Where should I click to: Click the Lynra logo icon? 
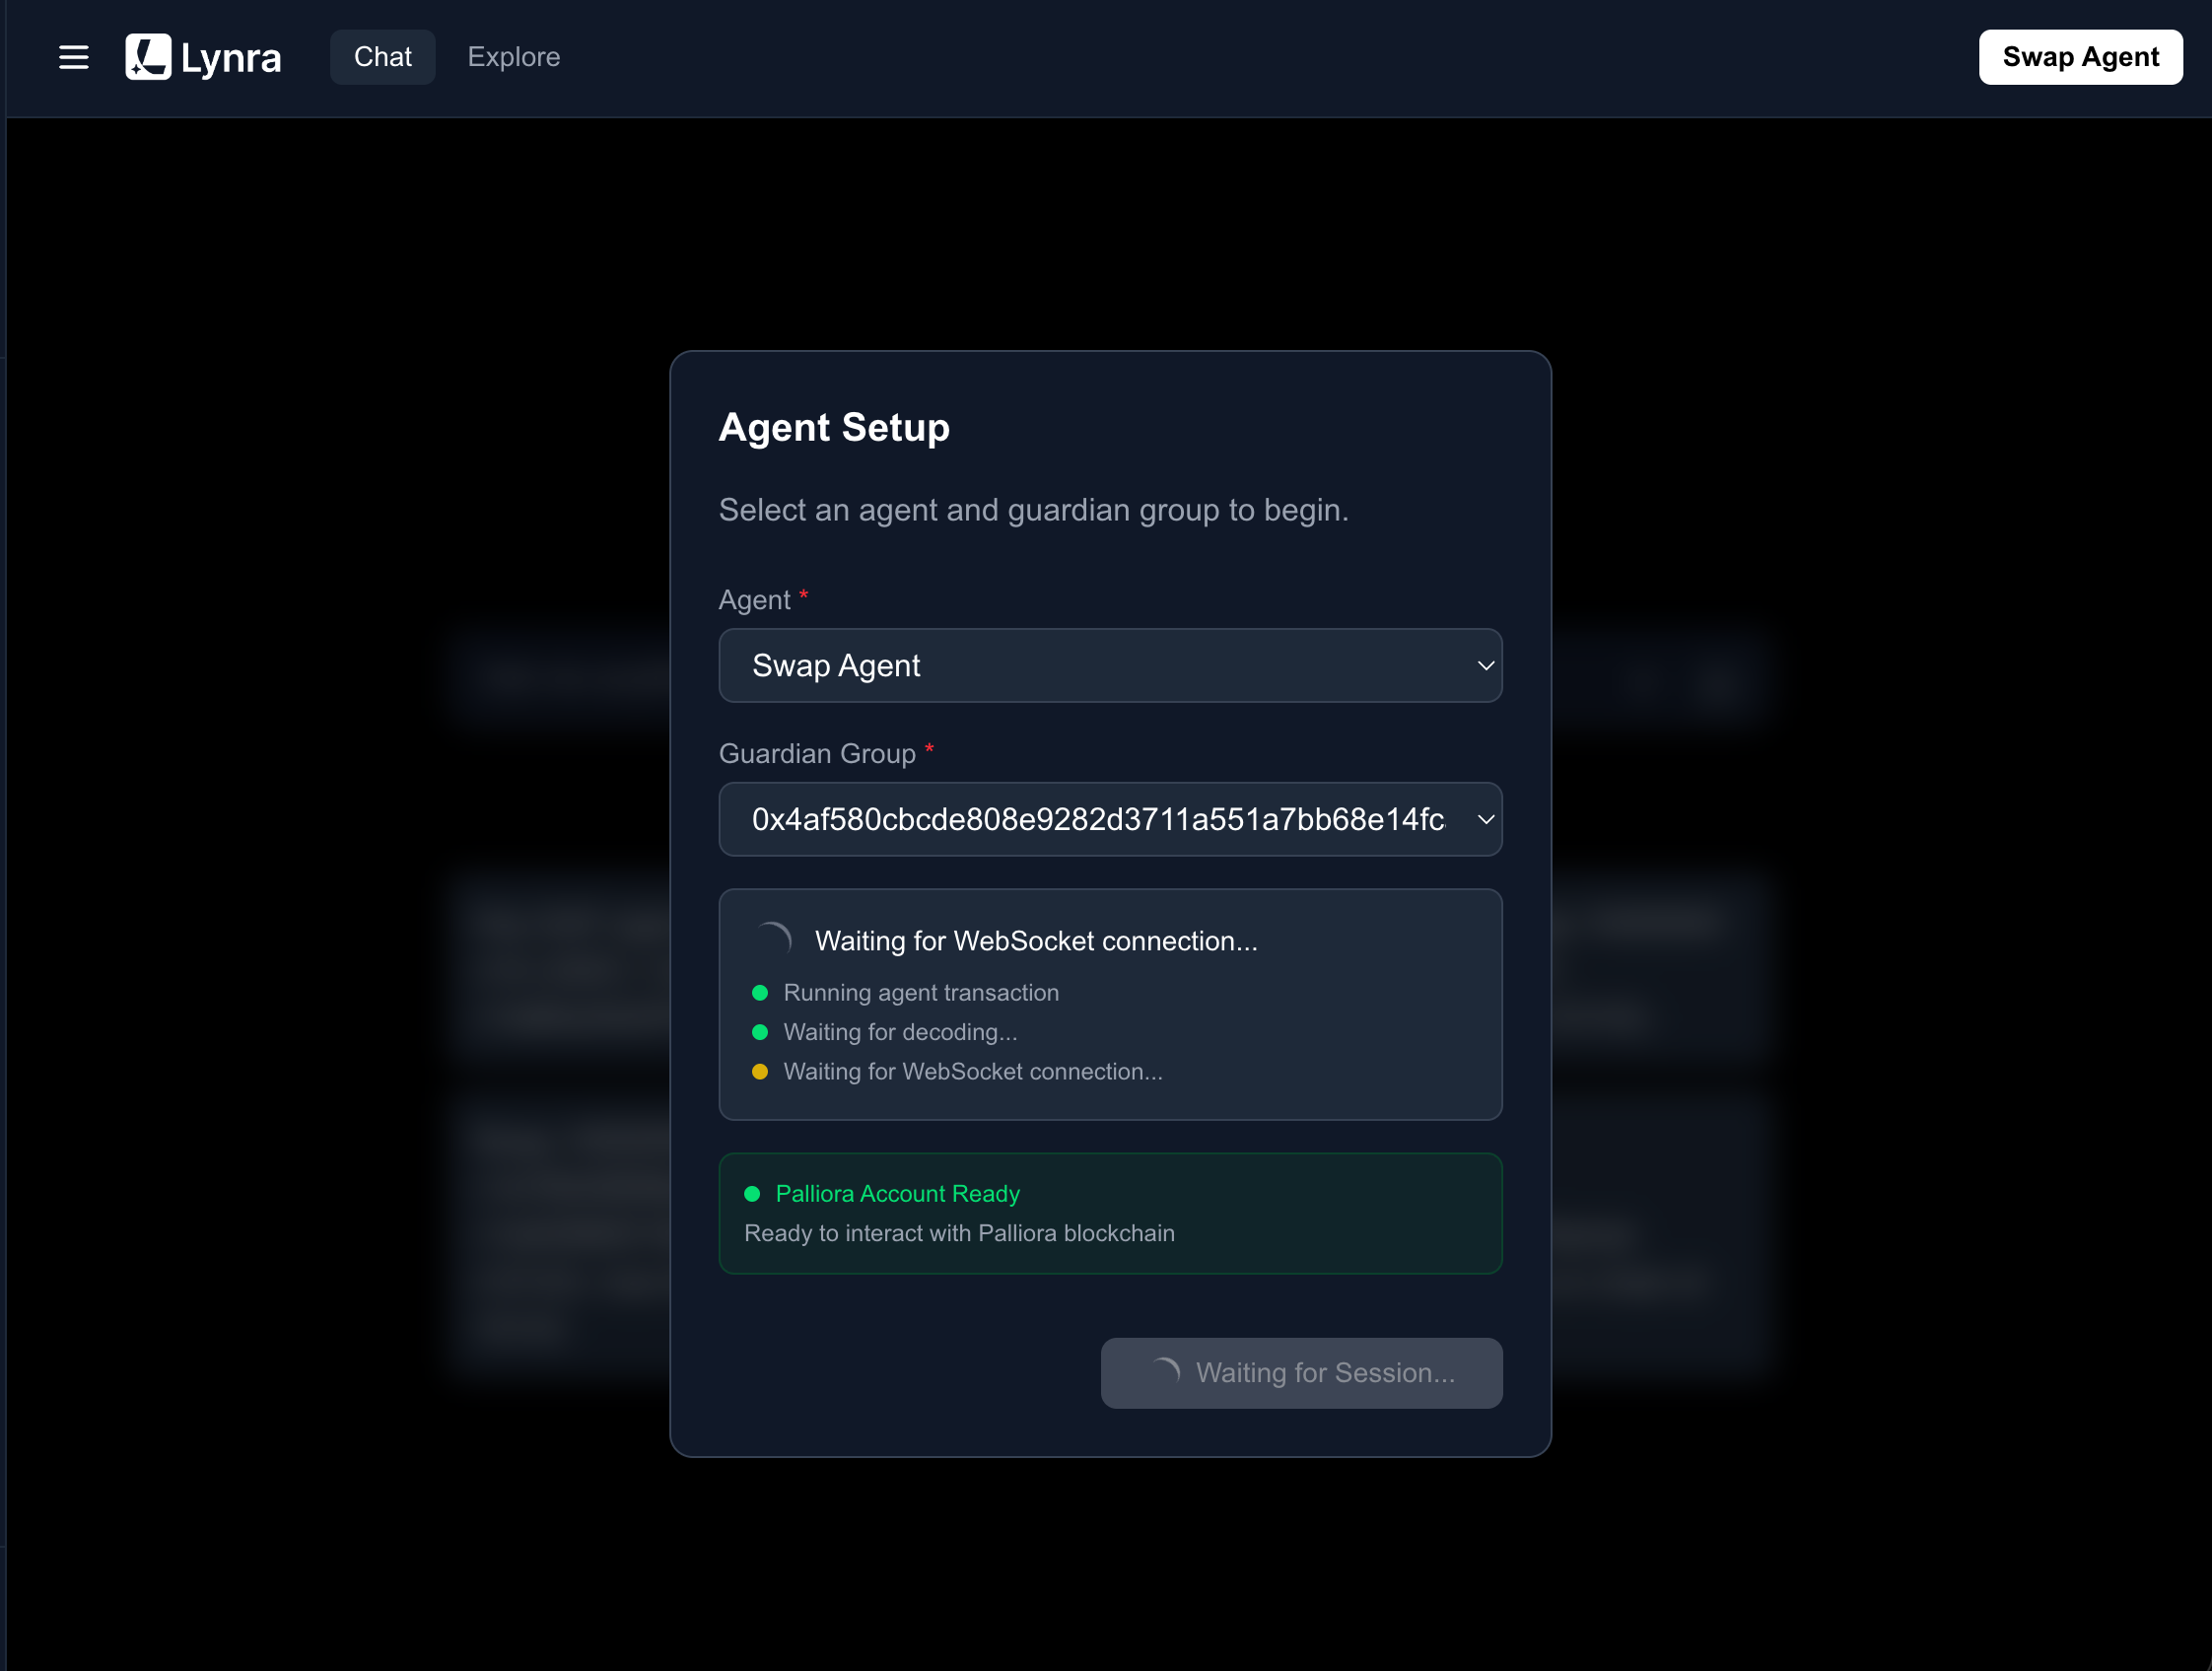click(148, 57)
